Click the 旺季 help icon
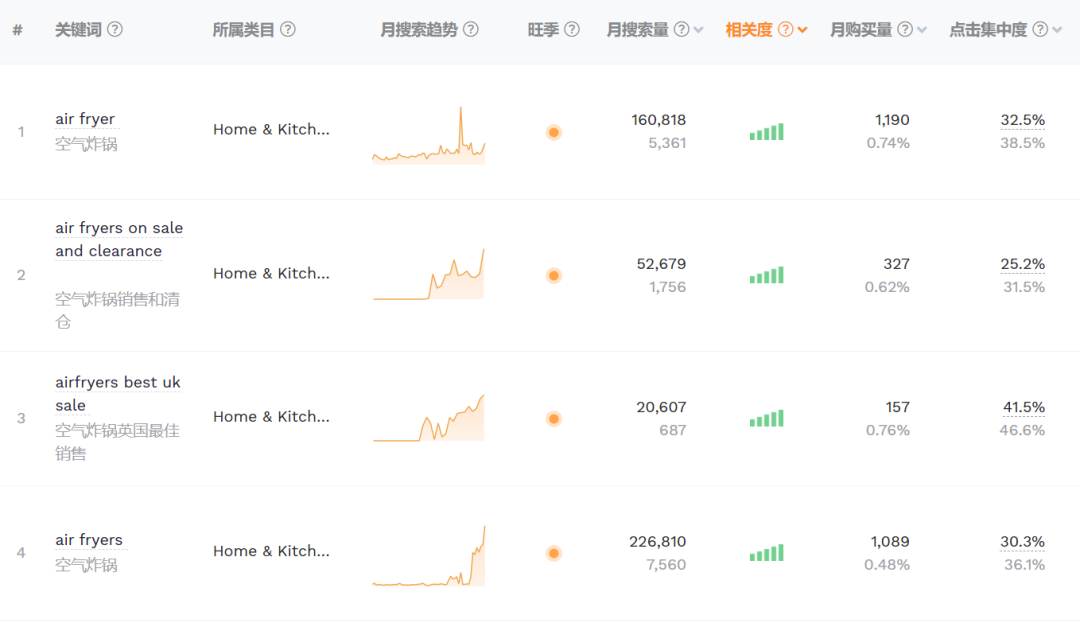Viewport: 1080px width, 627px height. tap(571, 29)
